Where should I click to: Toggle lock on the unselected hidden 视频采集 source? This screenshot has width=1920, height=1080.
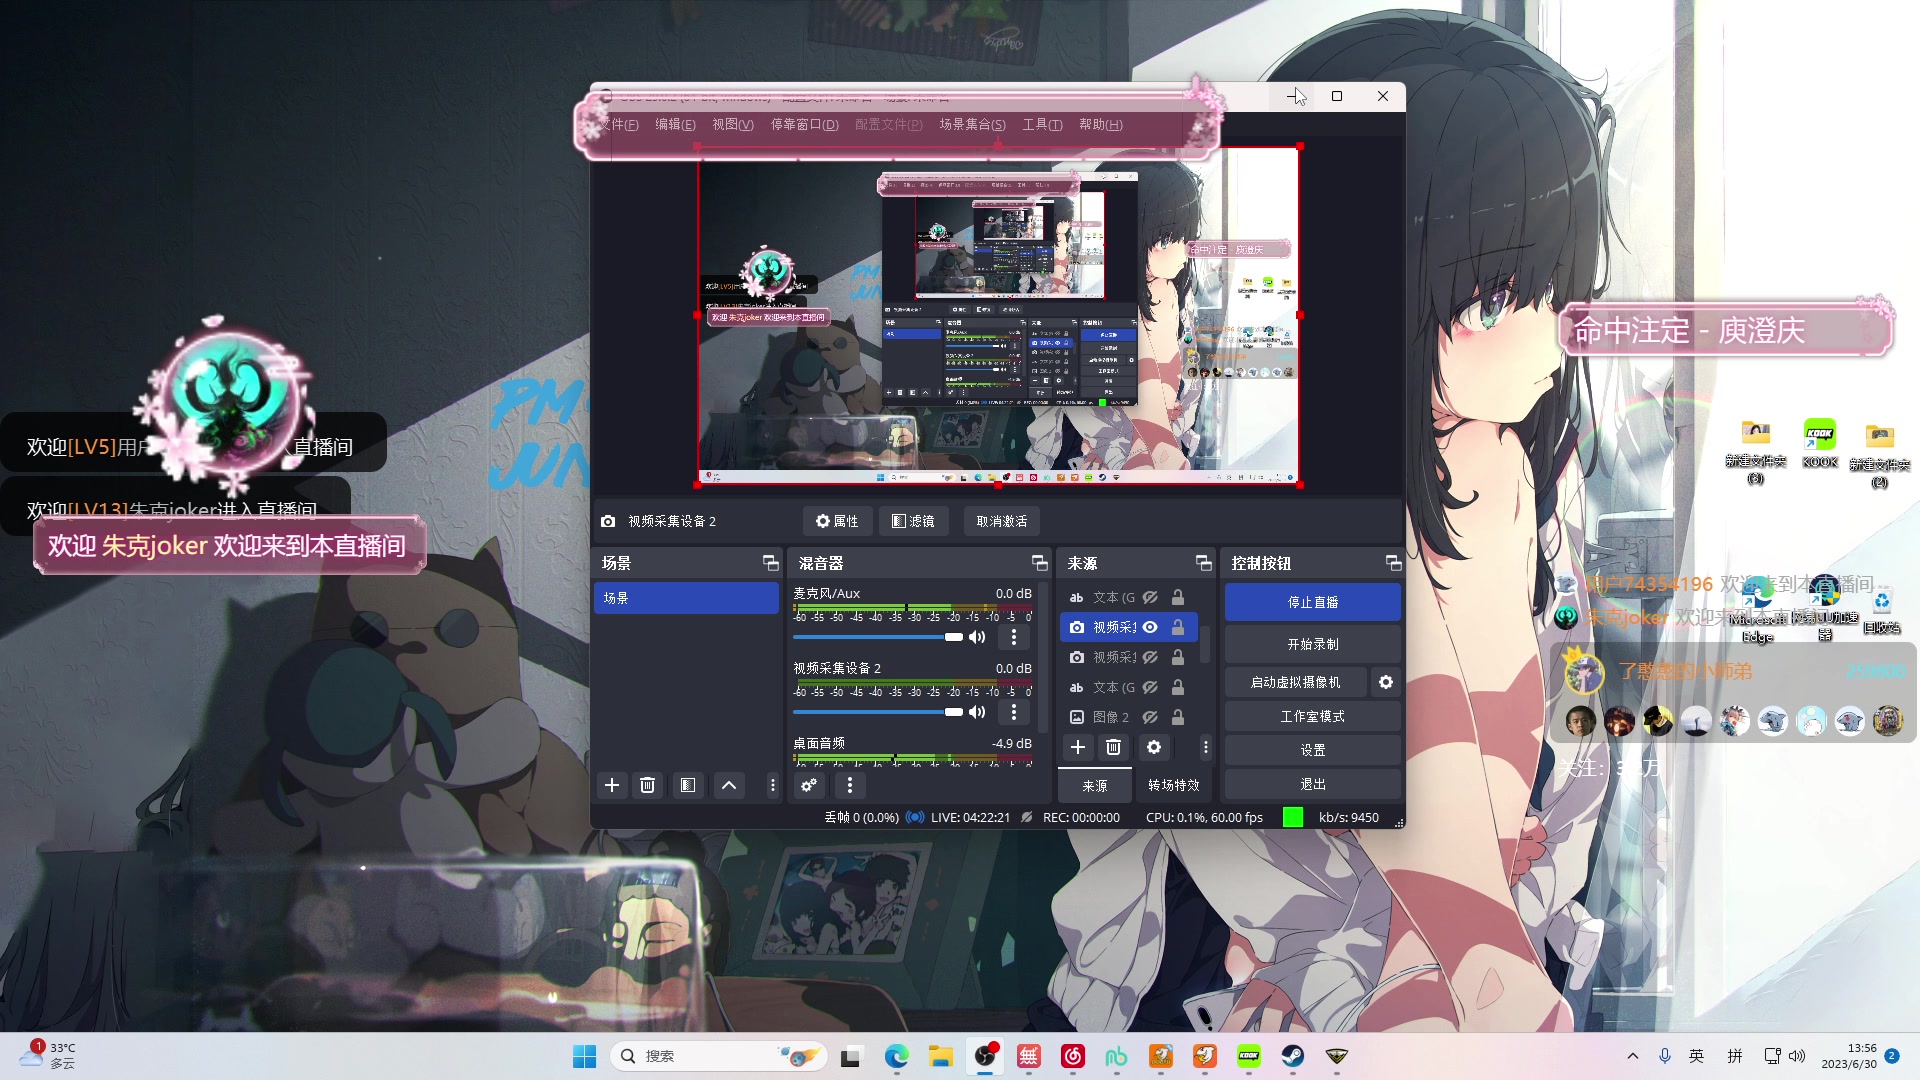[x=1178, y=657]
